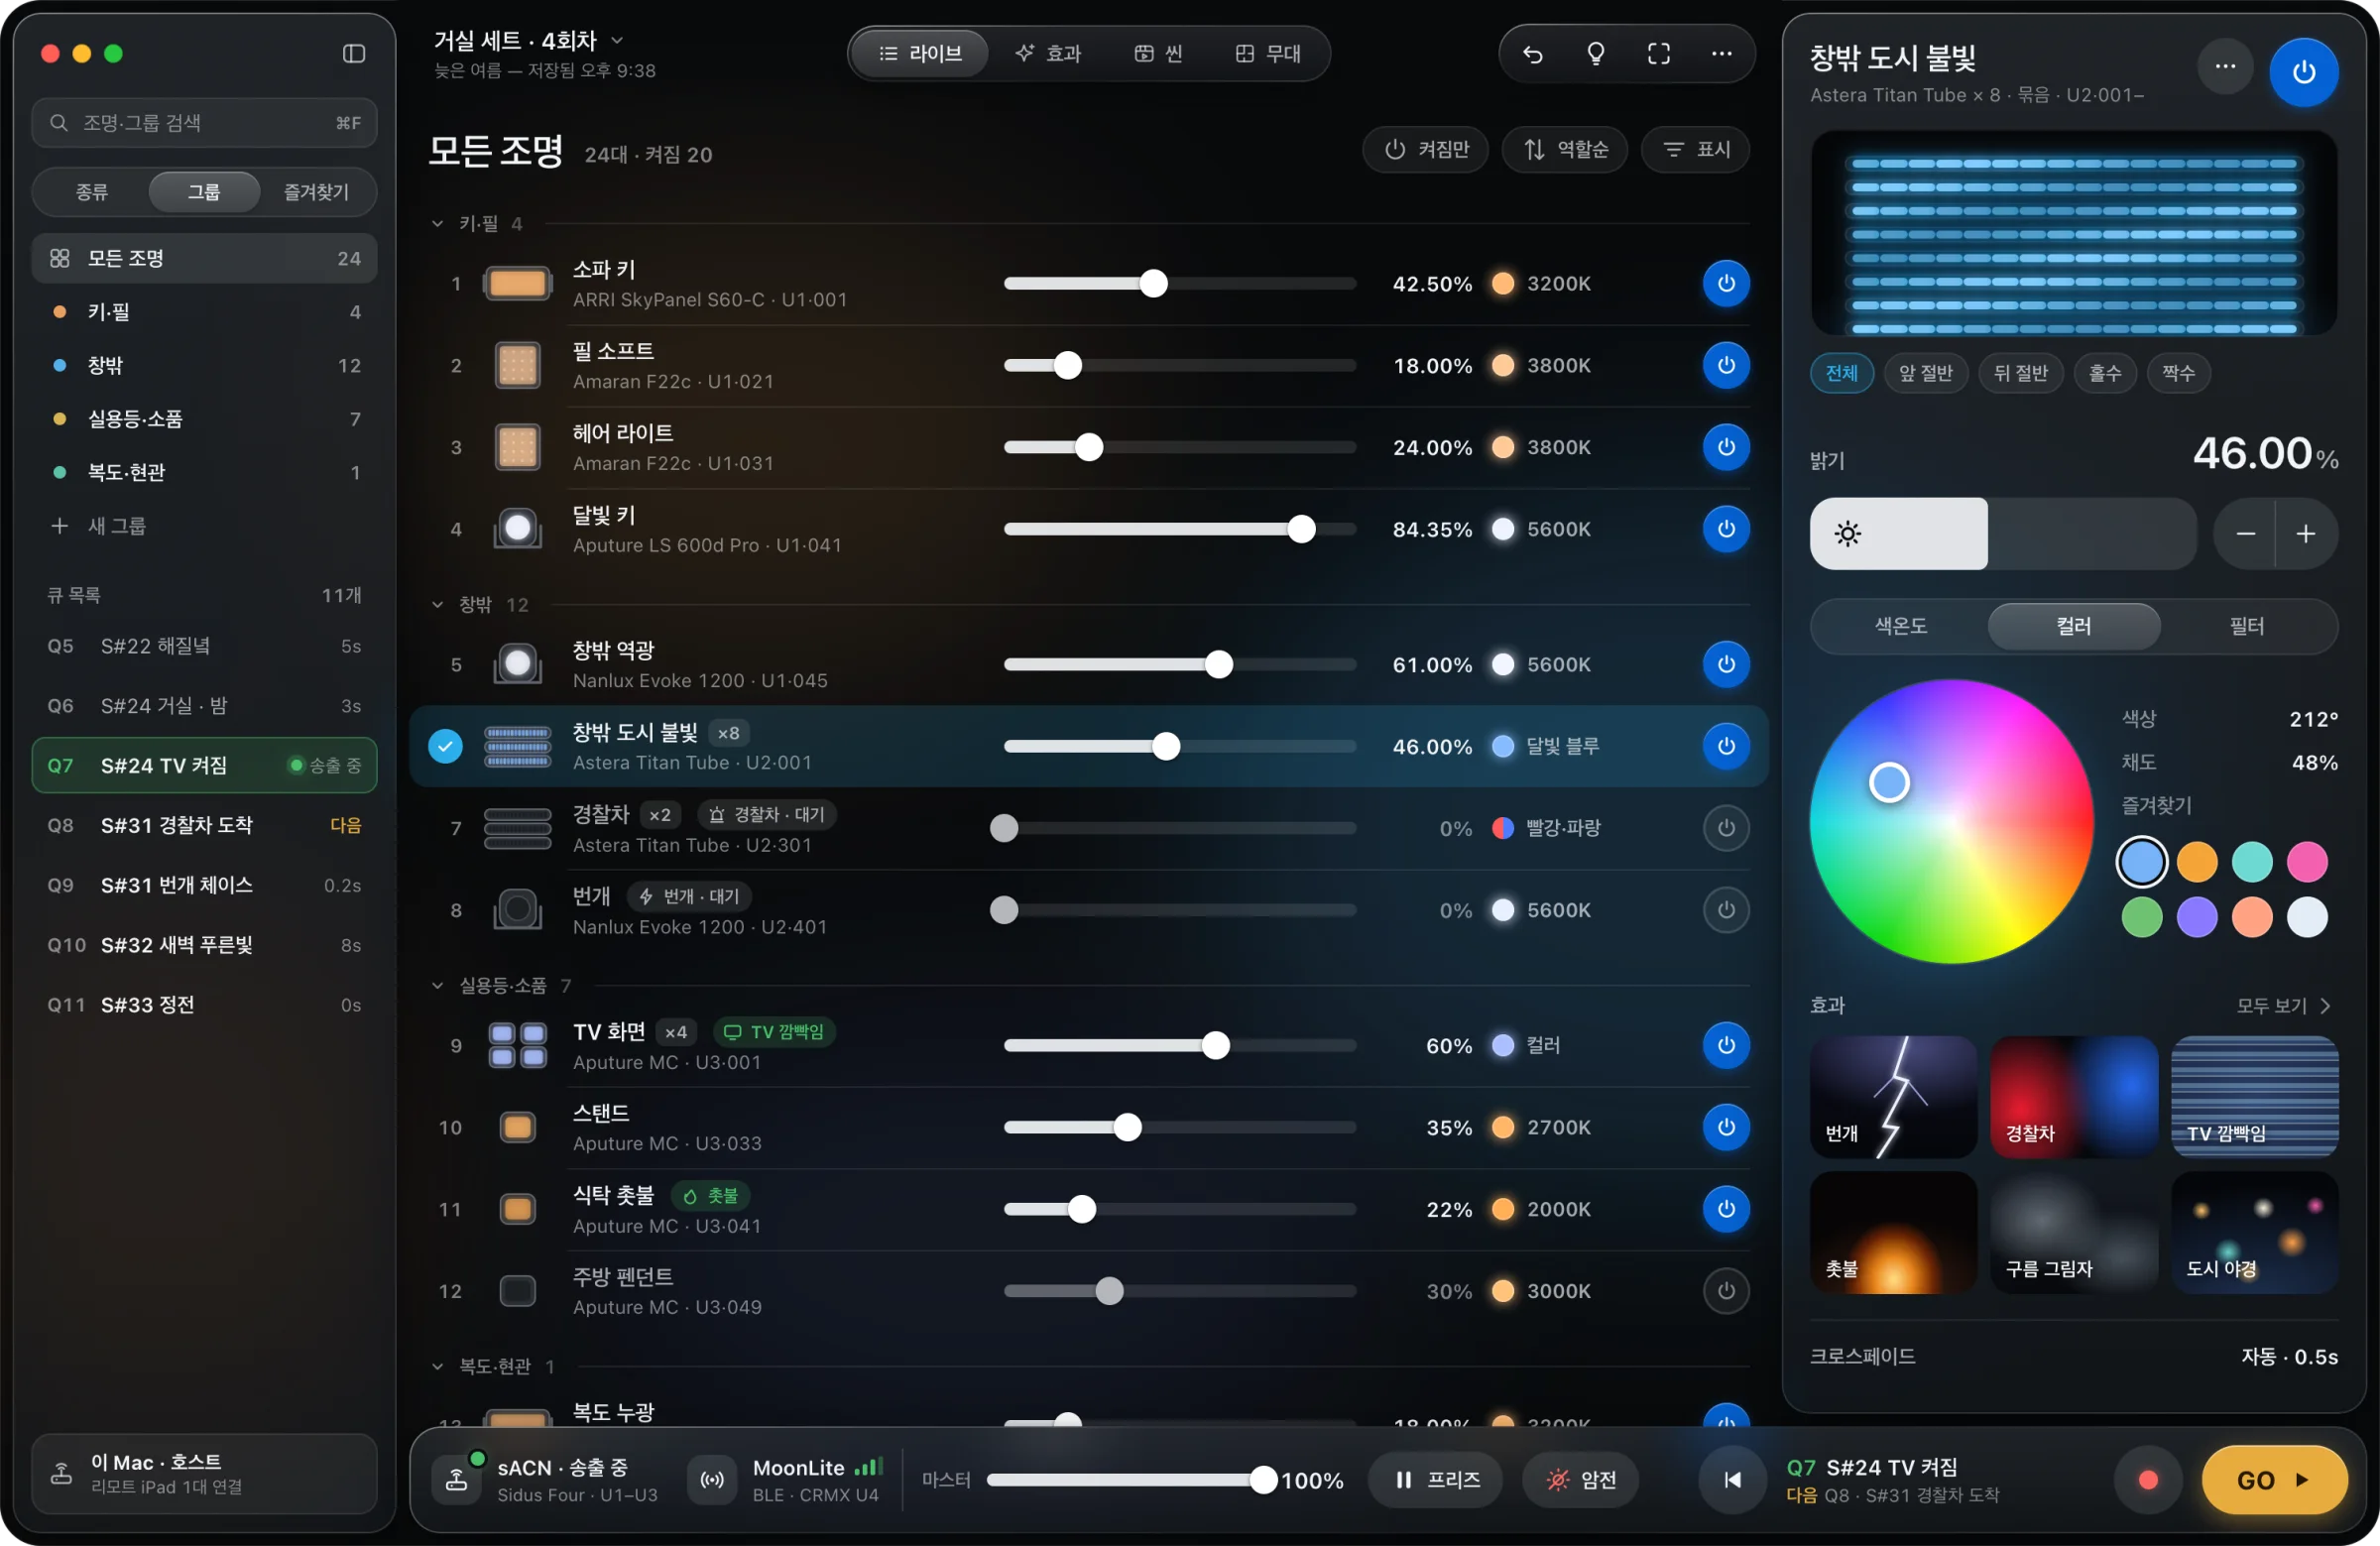The image size is (2380, 1546).
Task: Collapse the 키·필 section
Action: (x=438, y=224)
